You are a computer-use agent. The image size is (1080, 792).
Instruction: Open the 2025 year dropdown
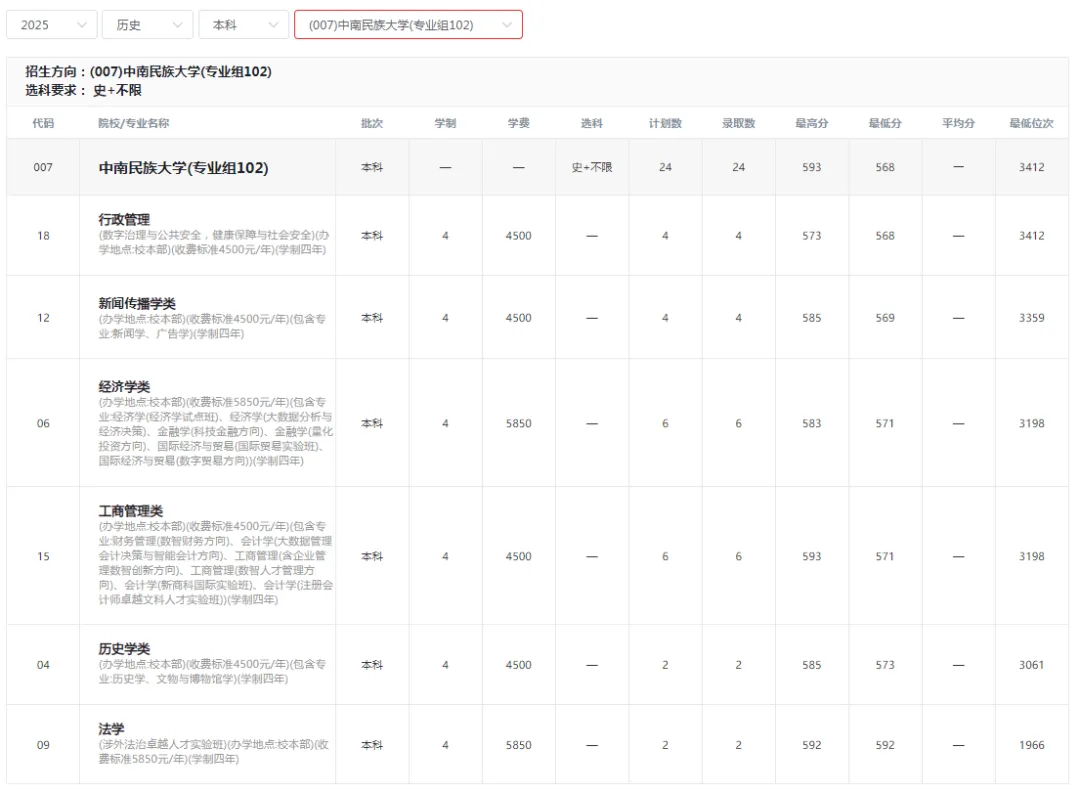(x=51, y=25)
